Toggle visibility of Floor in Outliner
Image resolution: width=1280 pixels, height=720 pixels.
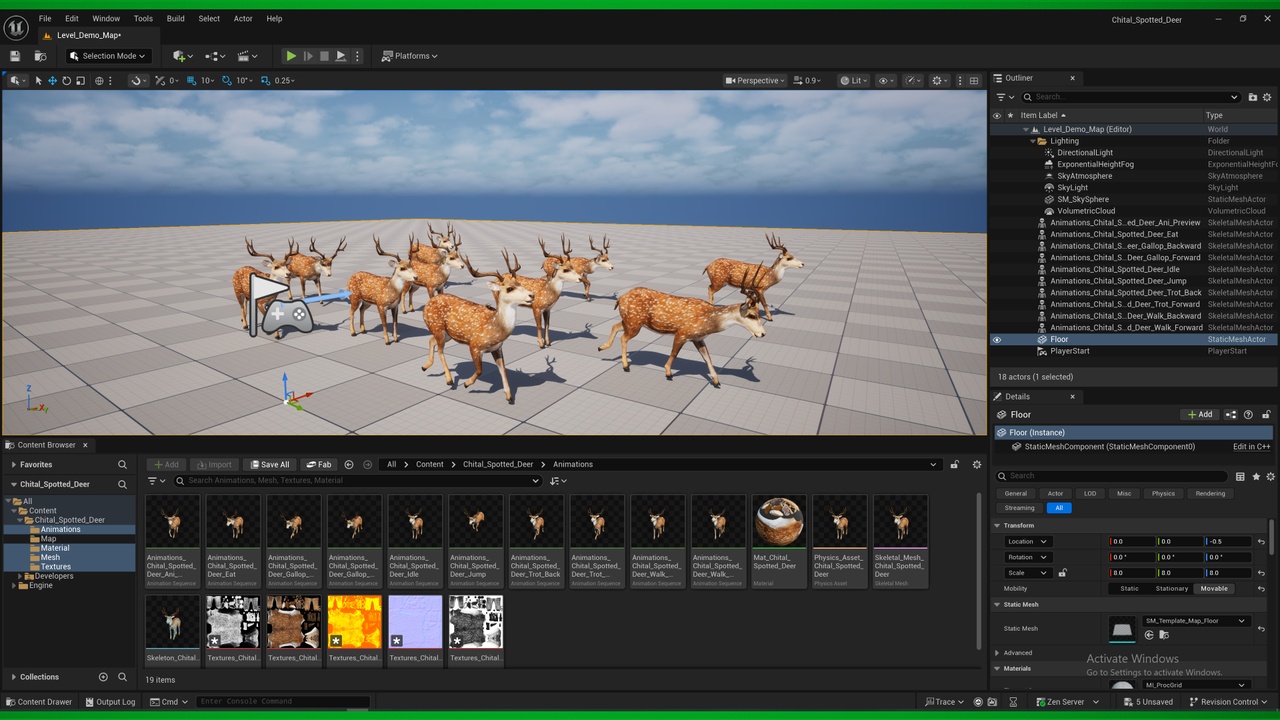[x=997, y=340]
